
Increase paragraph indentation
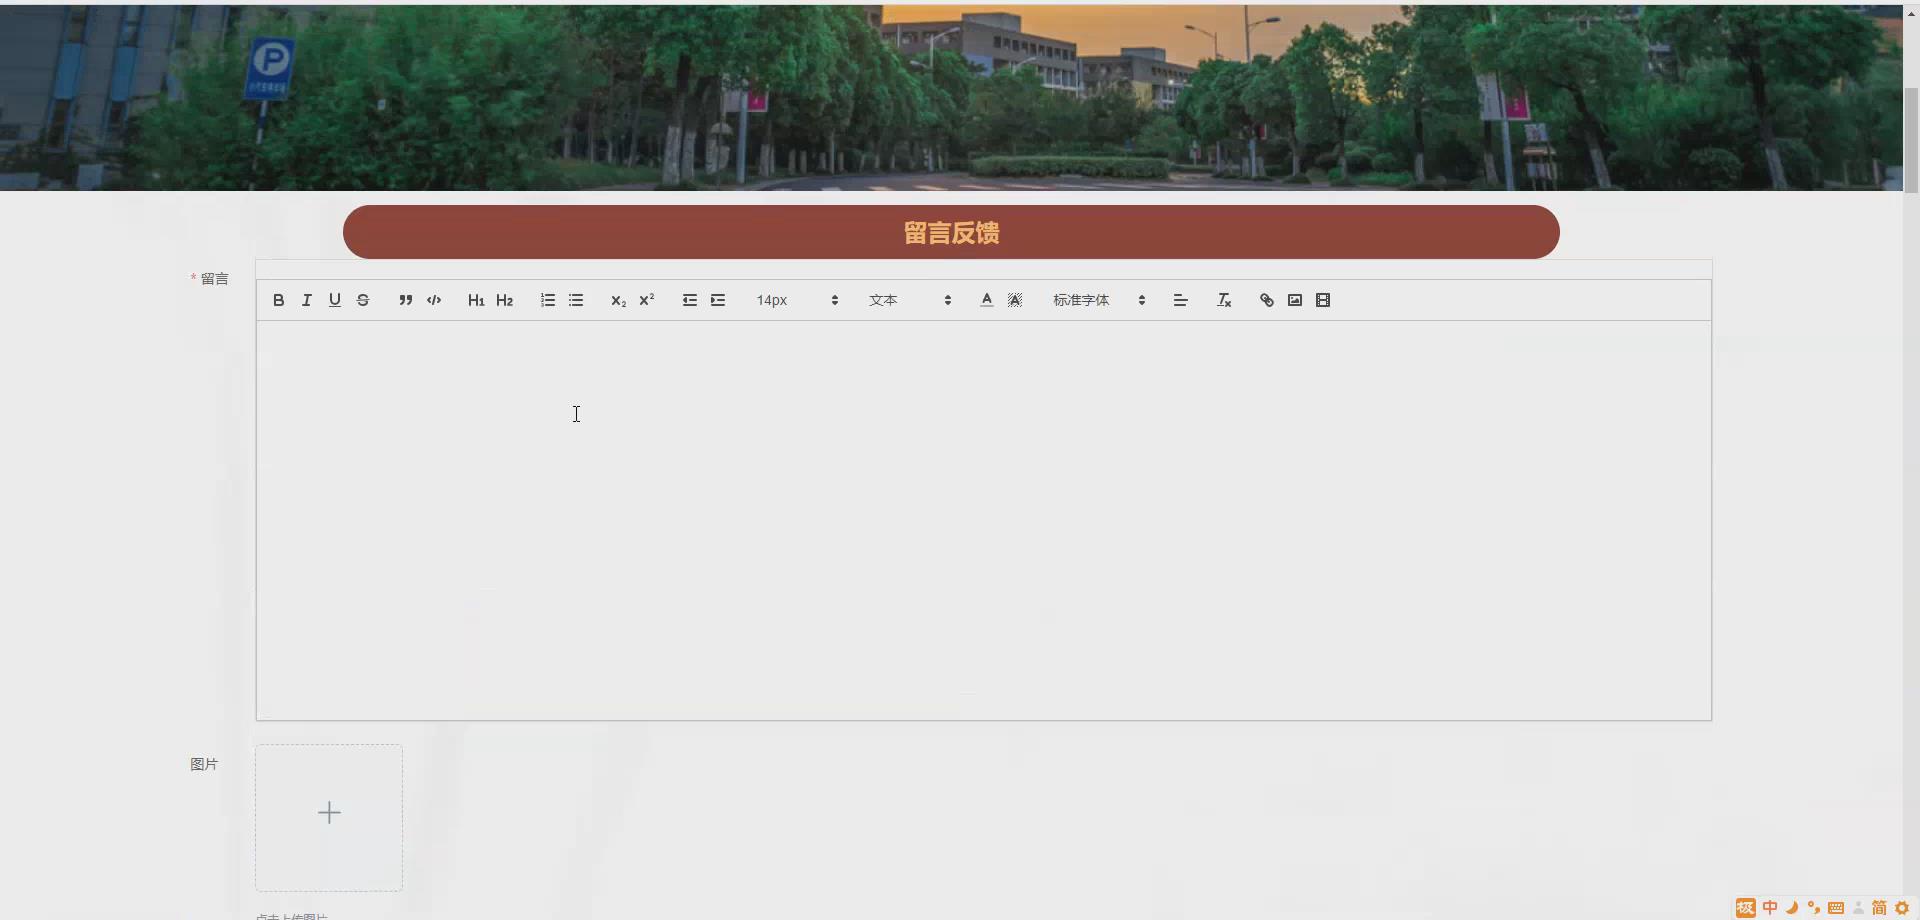pos(718,300)
